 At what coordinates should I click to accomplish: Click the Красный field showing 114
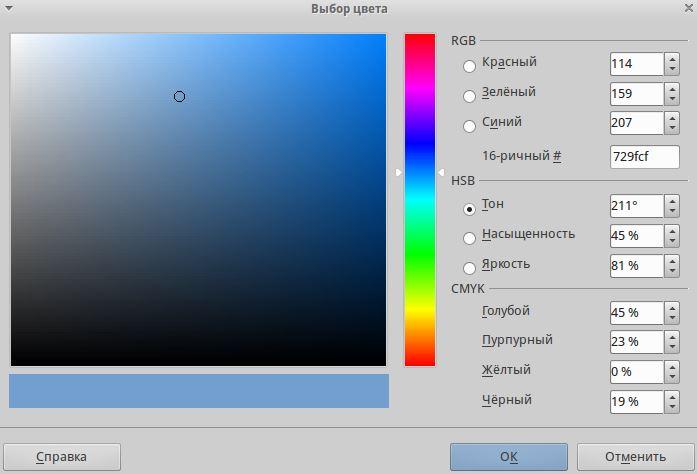(x=637, y=64)
